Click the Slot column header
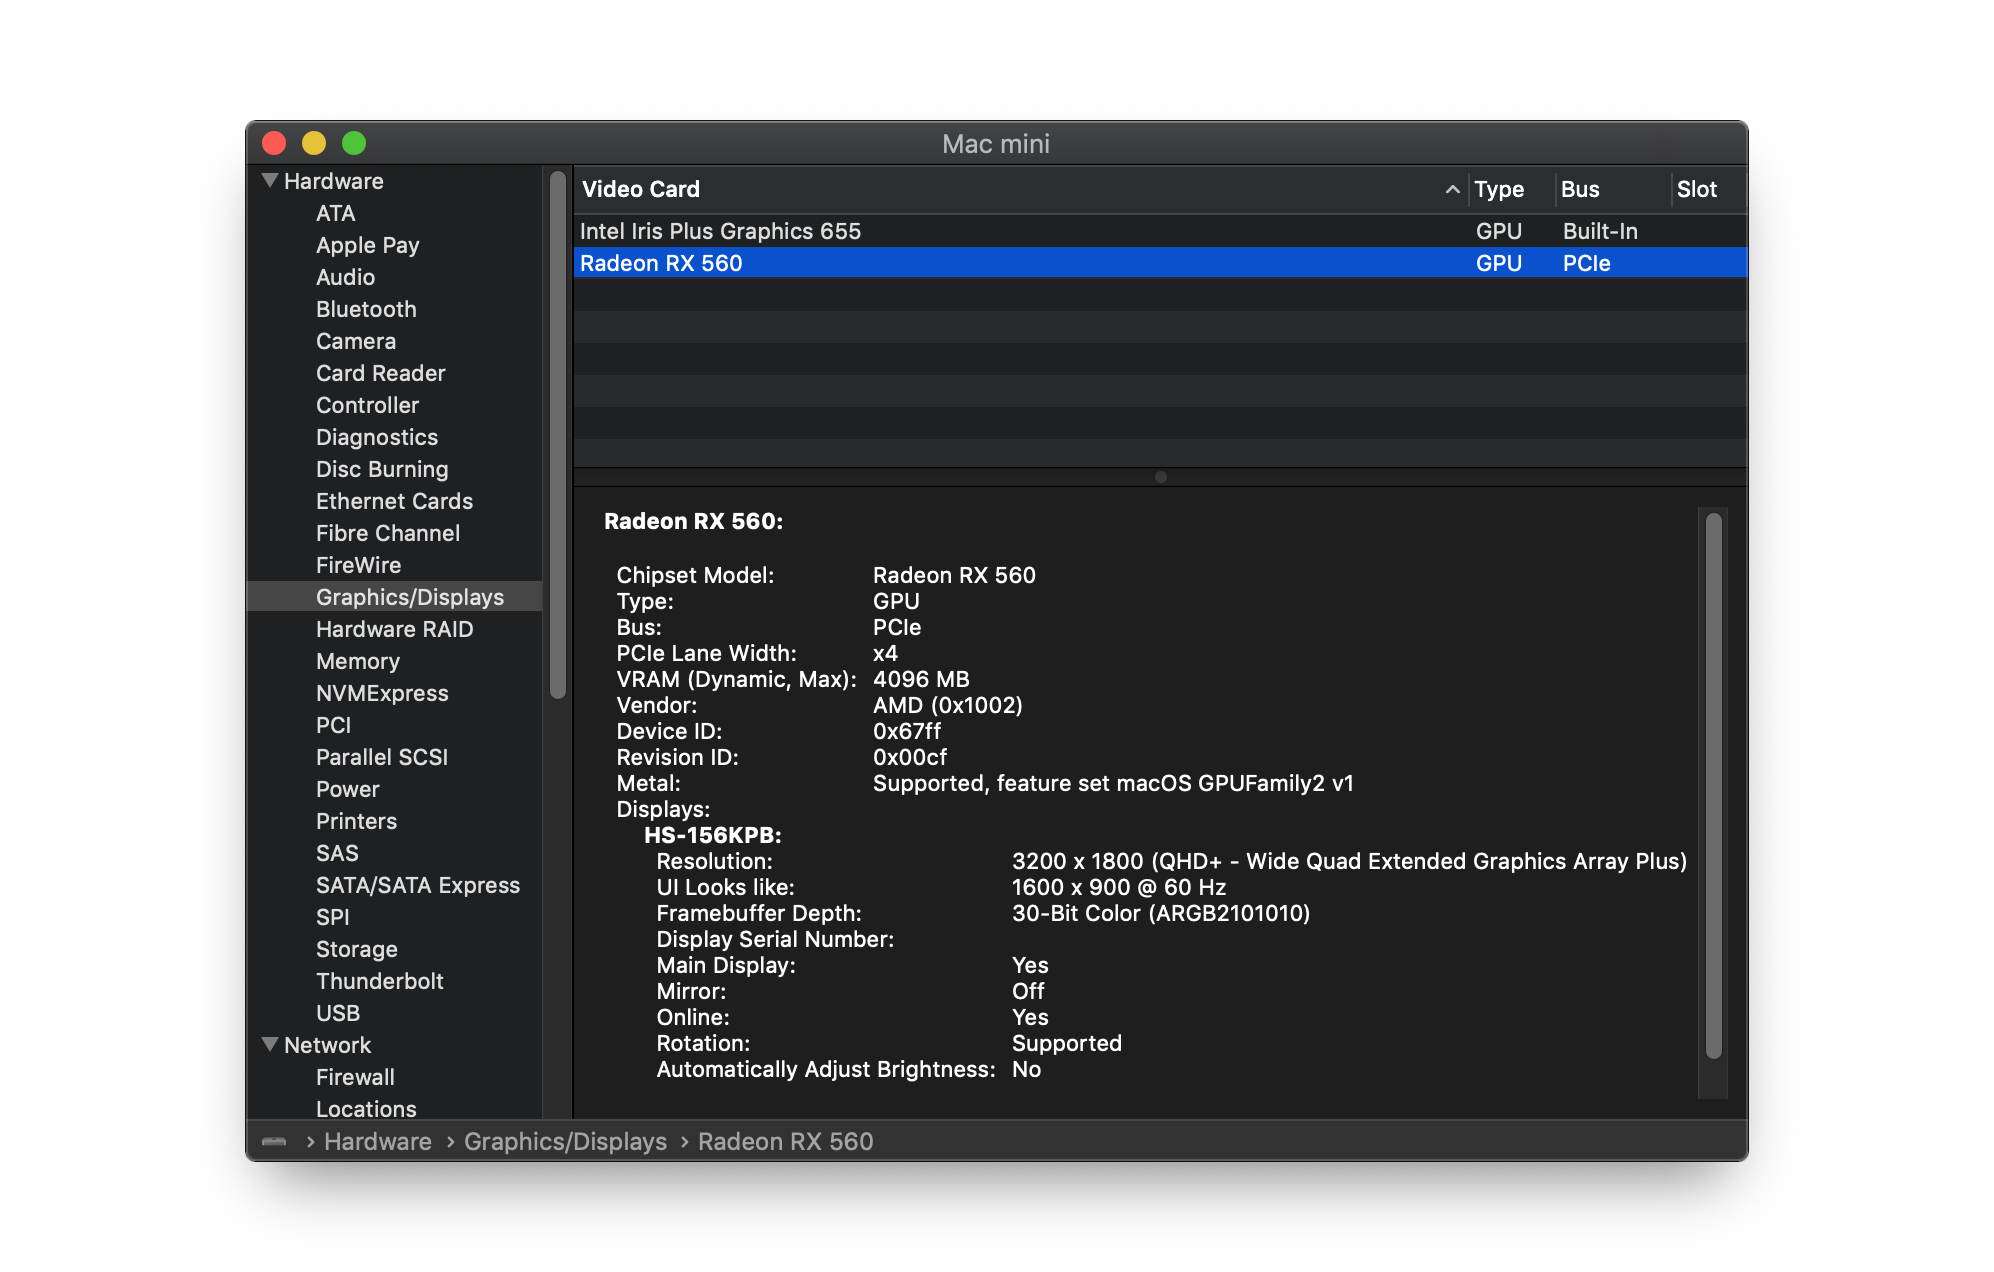The image size is (1994, 1272). tap(1696, 189)
